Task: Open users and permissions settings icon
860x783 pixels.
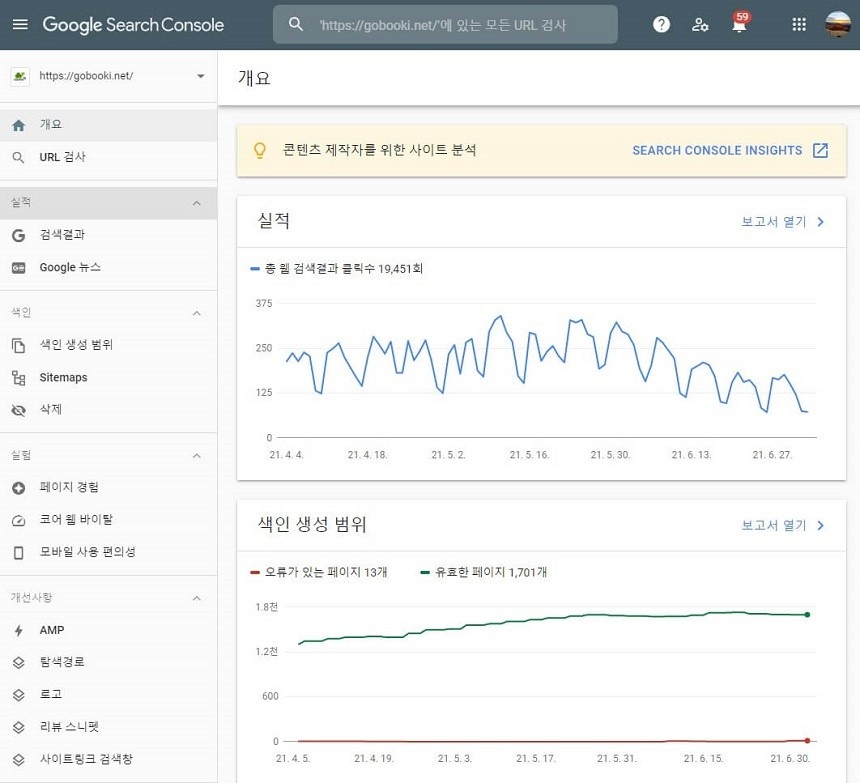Action: click(700, 24)
